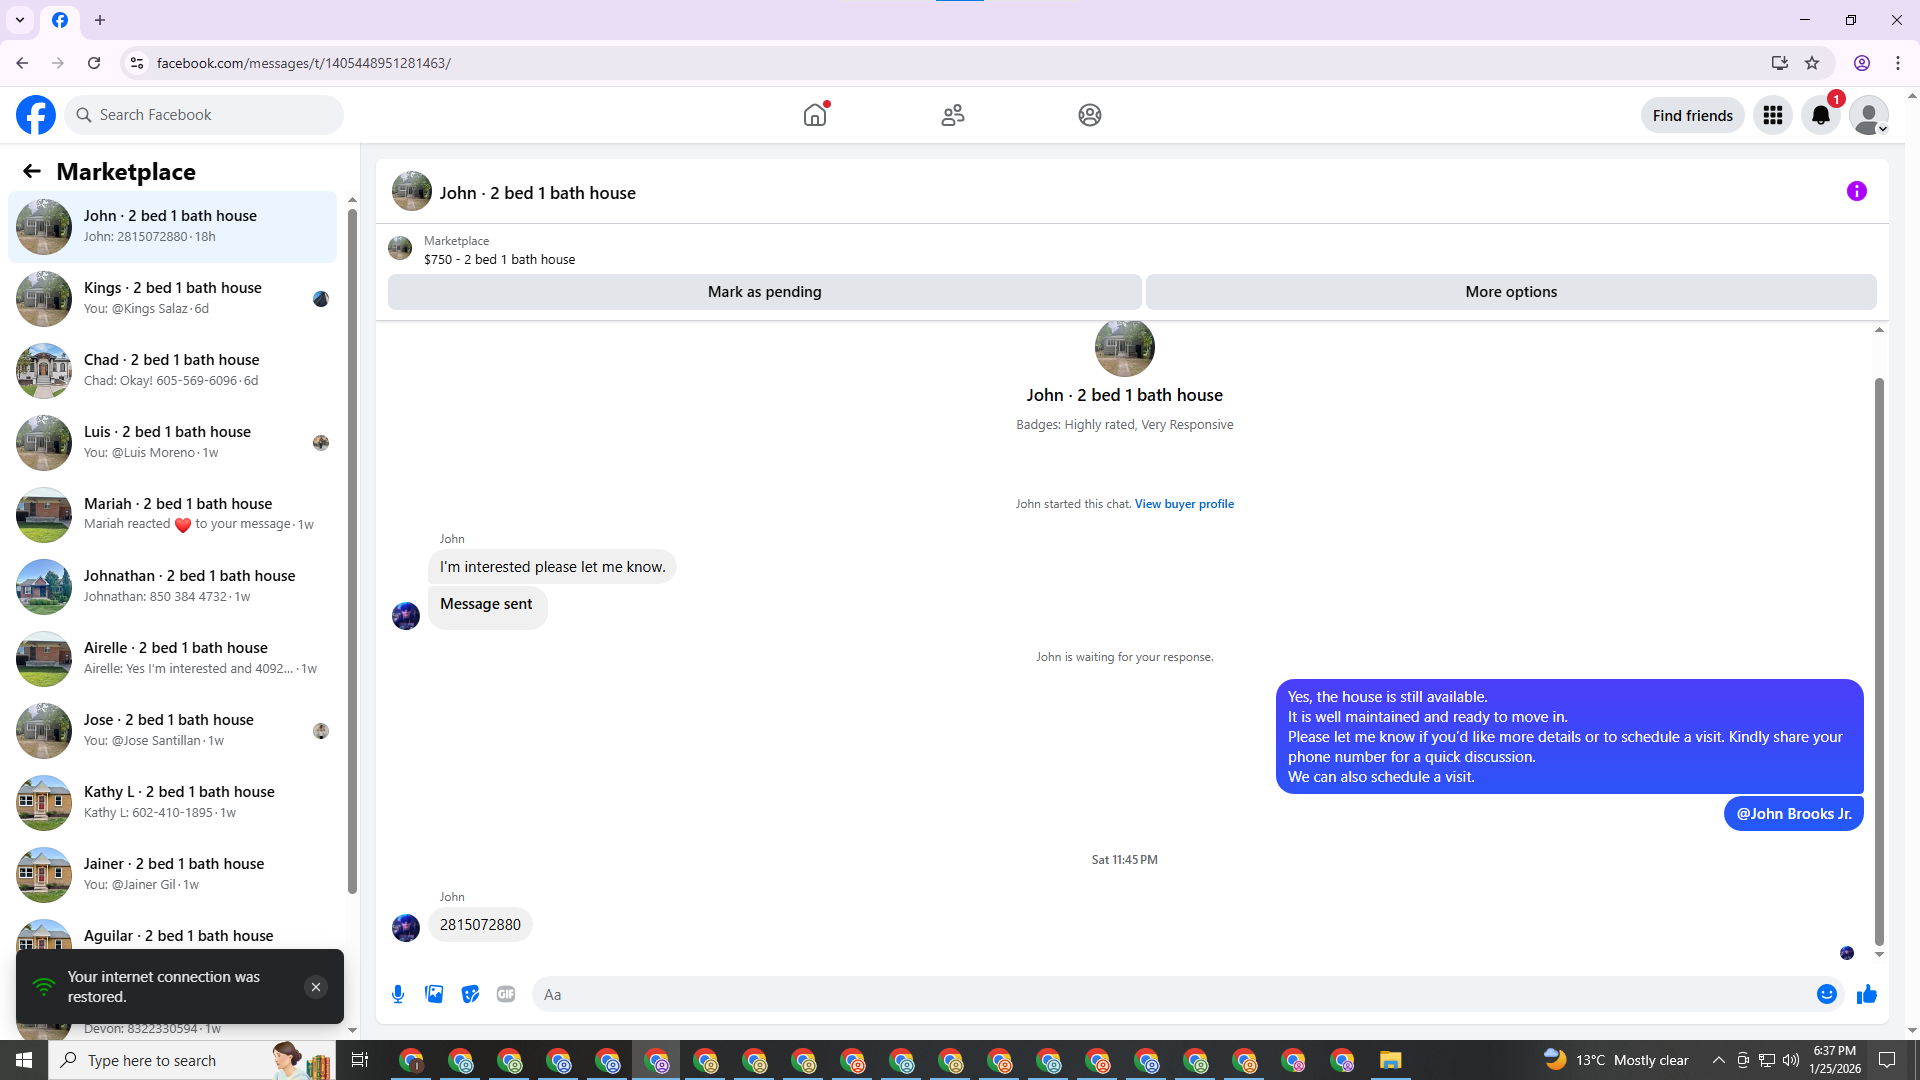This screenshot has width=1920, height=1080.
Task: Send a thumbs-up like
Action: click(1867, 994)
